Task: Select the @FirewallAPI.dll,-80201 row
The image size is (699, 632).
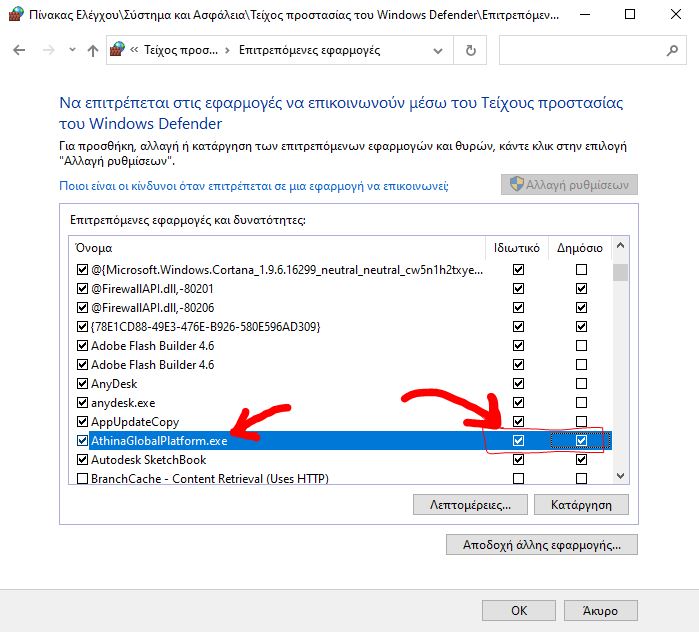Action: click(x=343, y=289)
